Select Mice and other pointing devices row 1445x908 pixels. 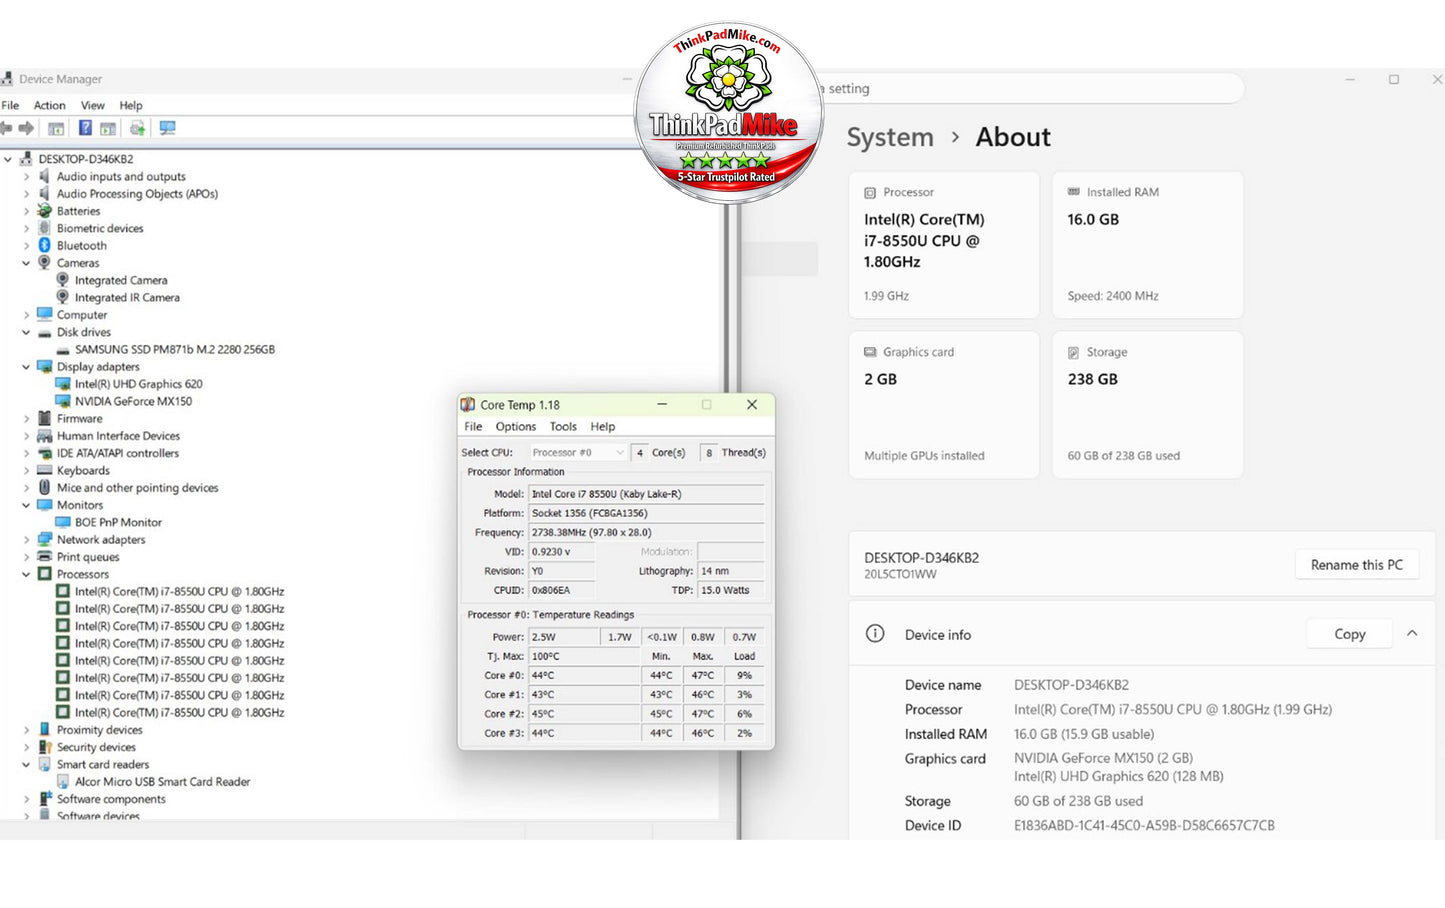click(127, 488)
